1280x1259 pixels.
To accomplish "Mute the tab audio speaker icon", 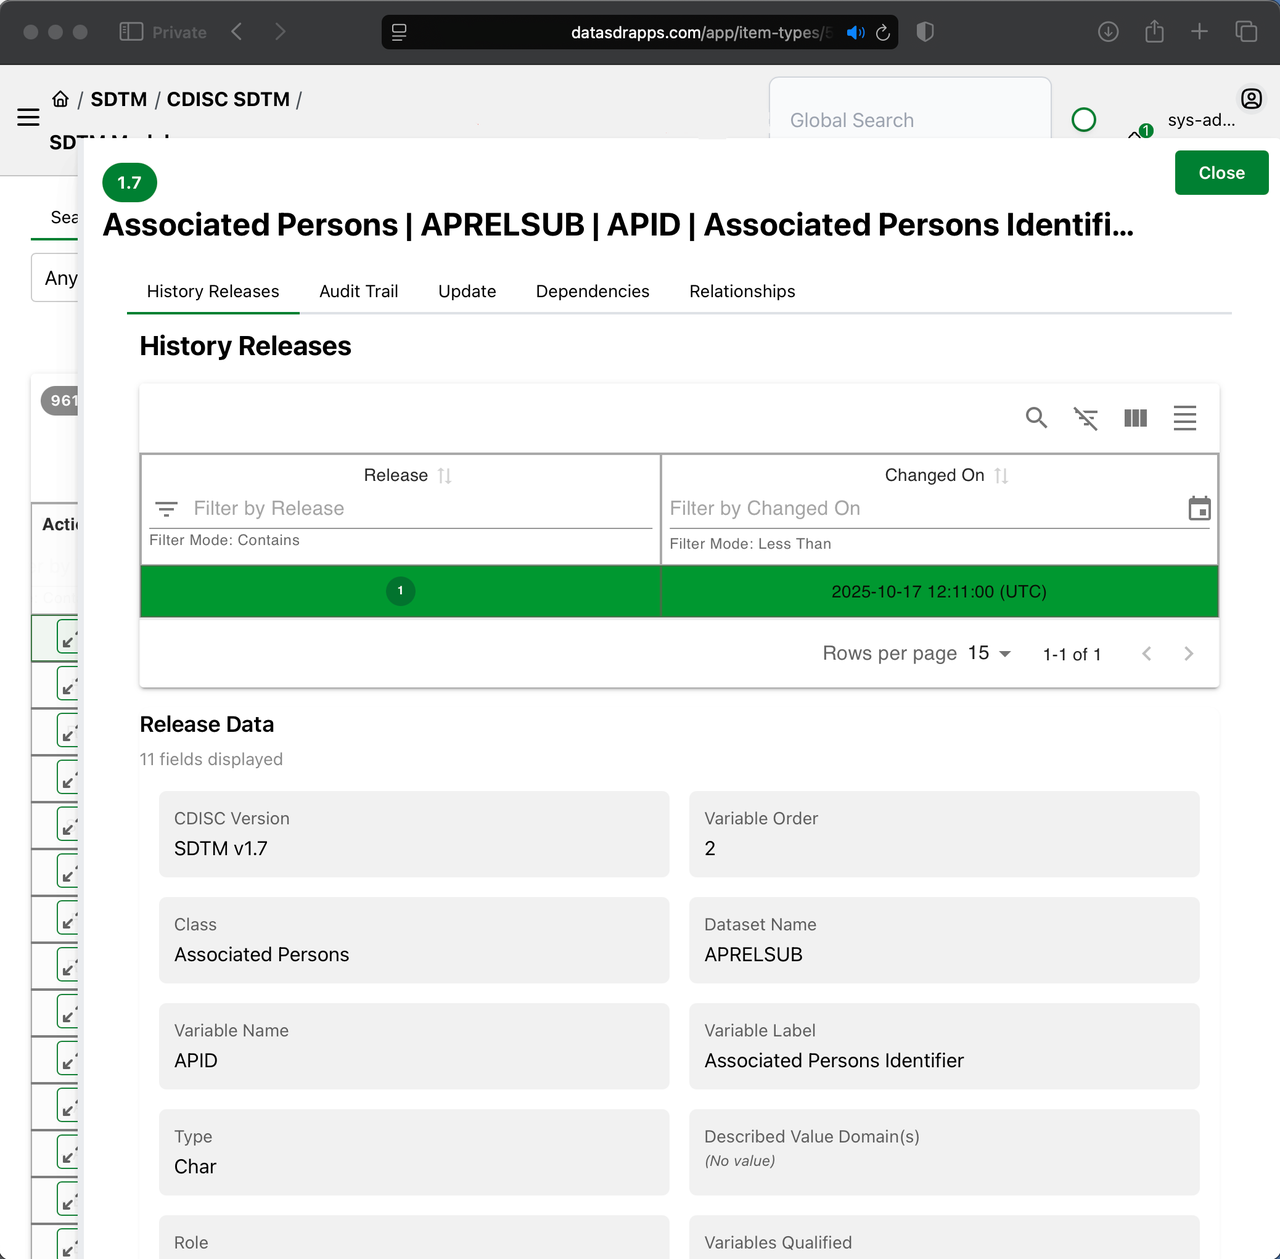I will click(855, 33).
